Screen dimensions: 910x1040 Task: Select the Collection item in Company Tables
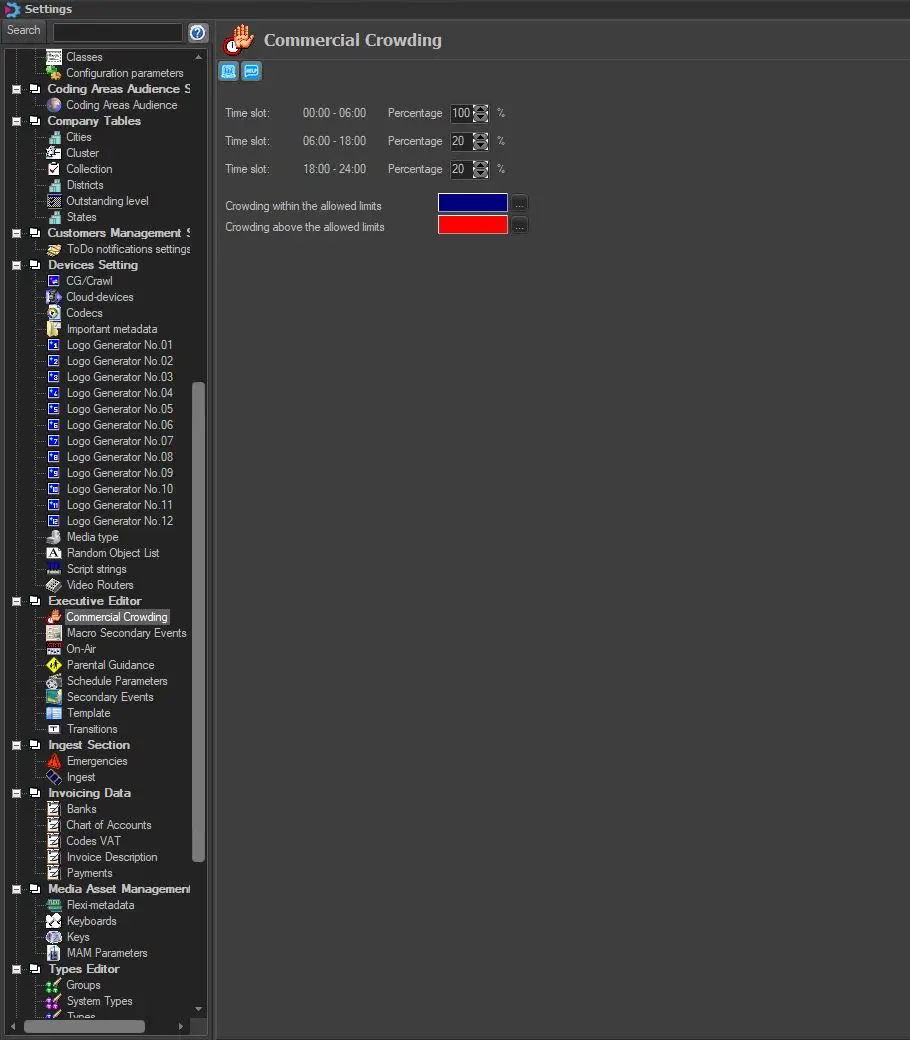(89, 169)
